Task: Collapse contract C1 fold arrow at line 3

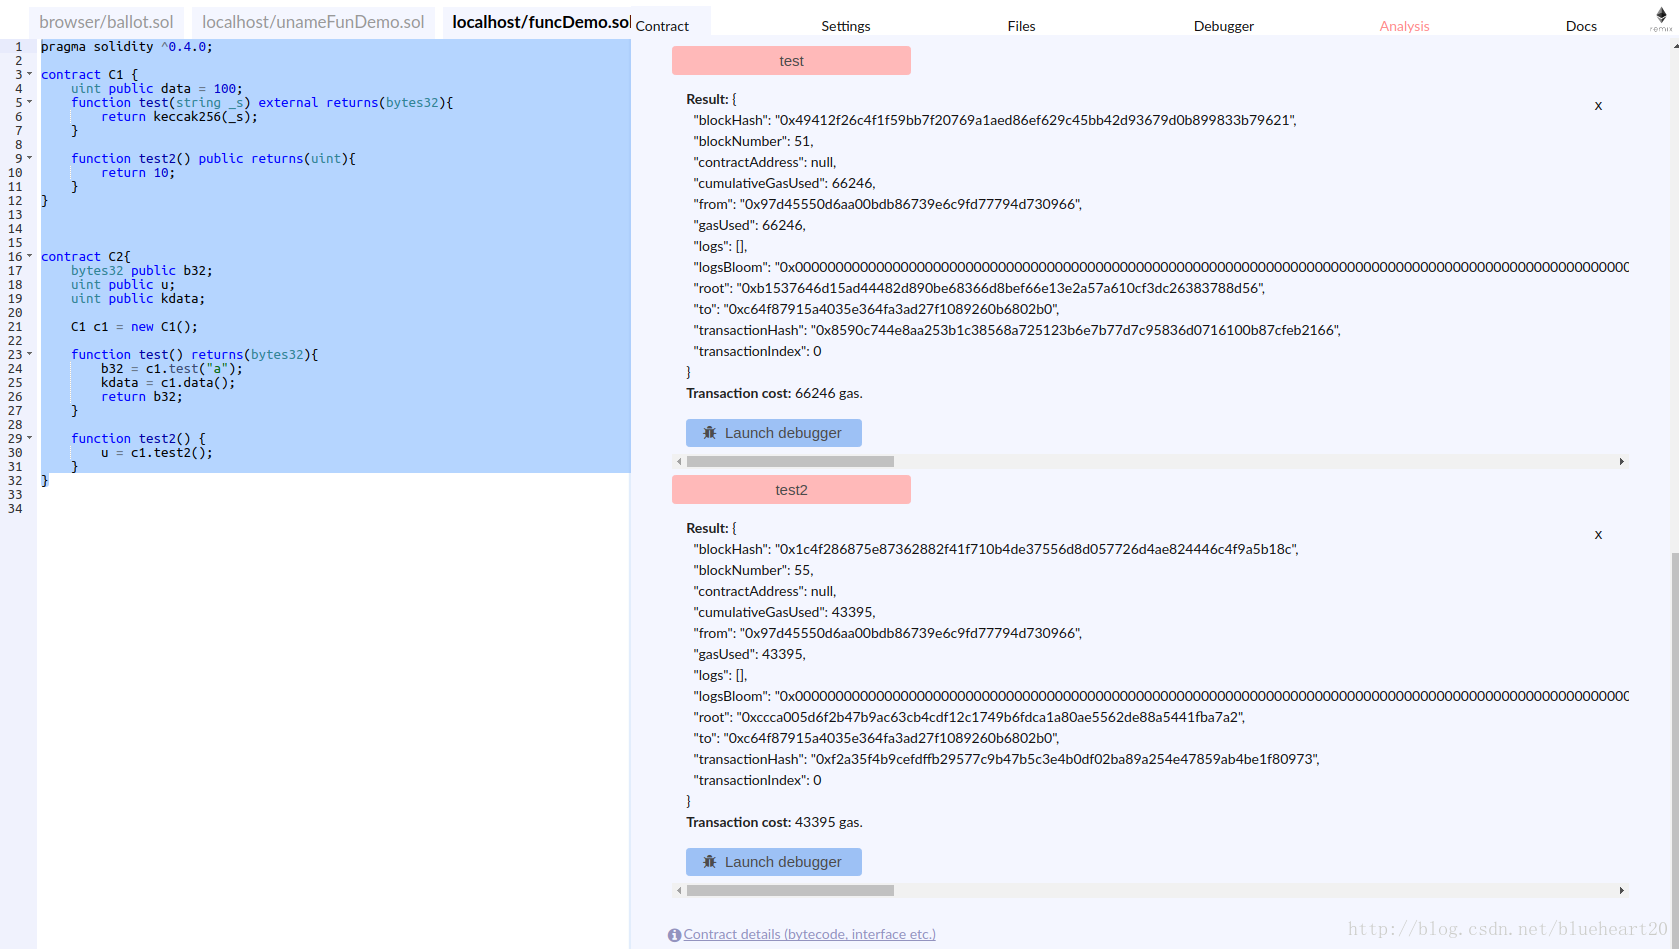Action: click(29, 74)
